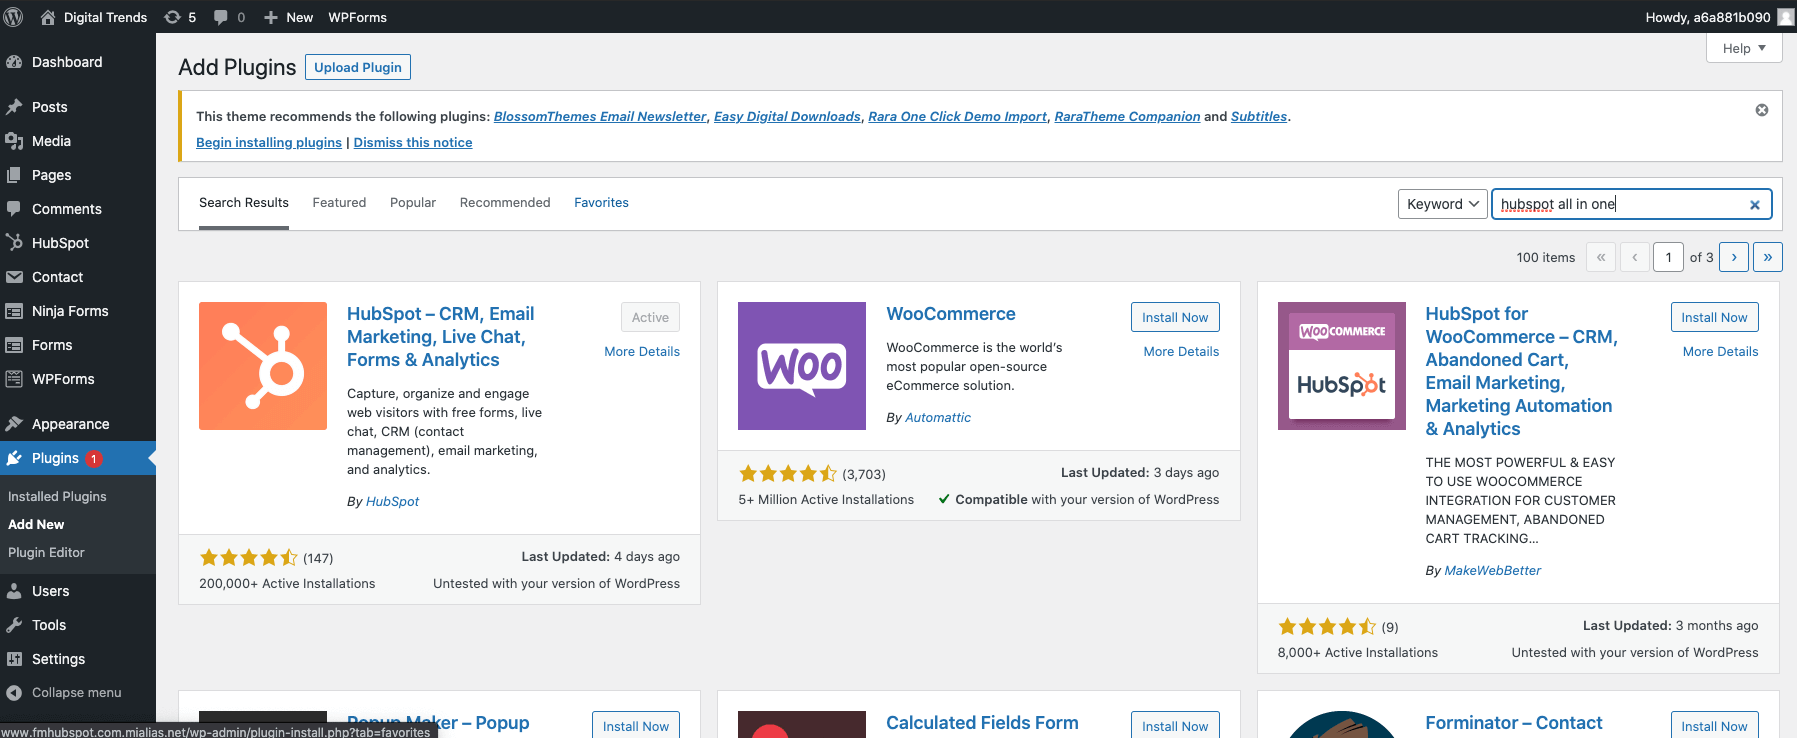Open the Ninja Forms icon in sidebar
Viewport: 1797px width, 738px height.
pos(14,311)
